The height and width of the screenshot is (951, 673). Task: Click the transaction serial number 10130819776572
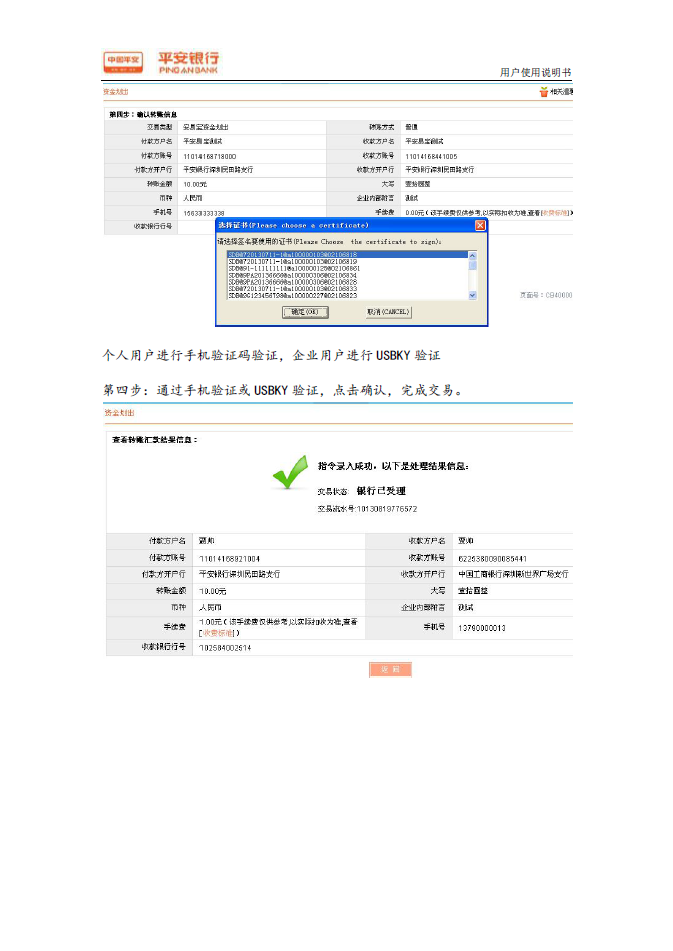(x=387, y=509)
